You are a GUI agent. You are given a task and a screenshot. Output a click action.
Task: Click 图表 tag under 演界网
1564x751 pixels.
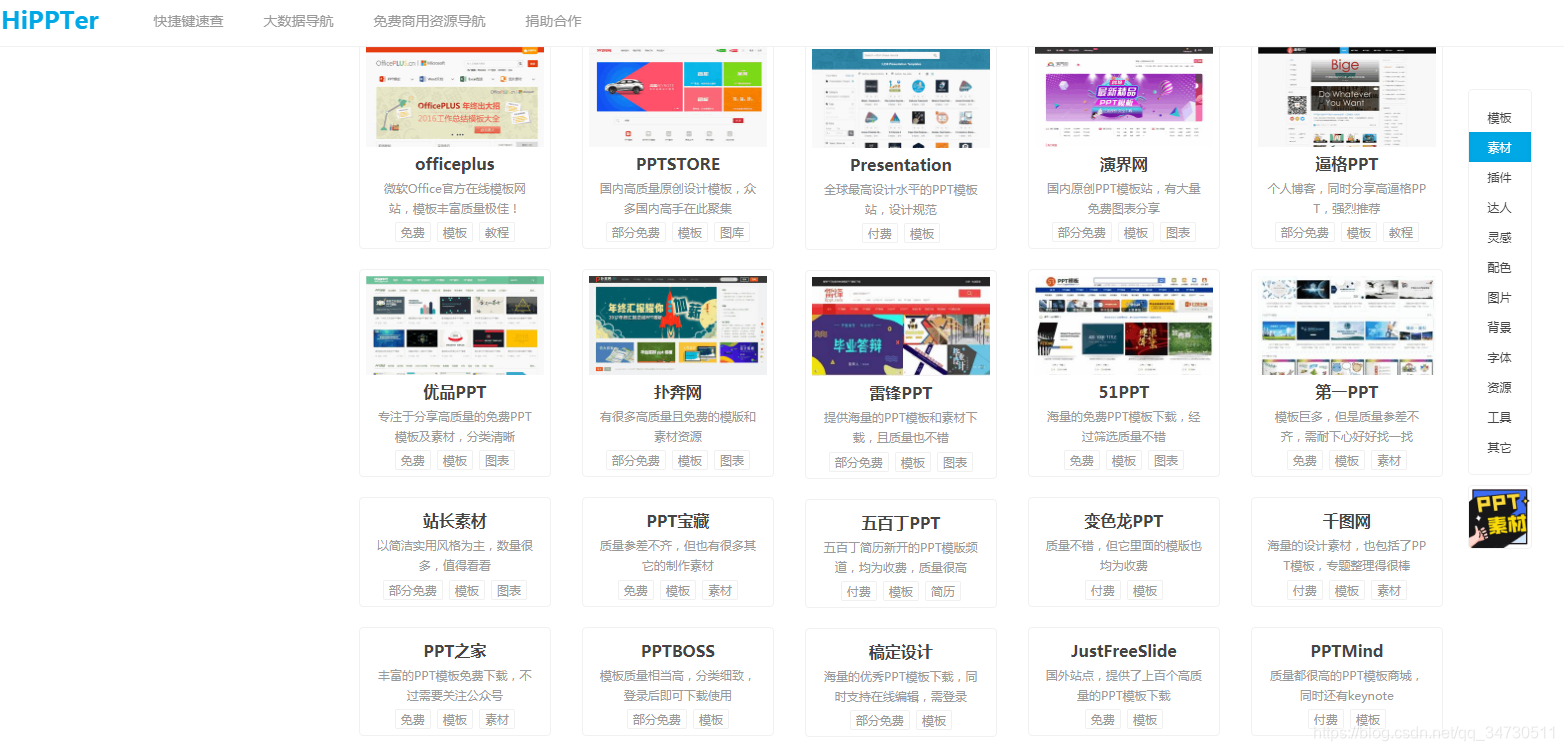[1178, 232]
